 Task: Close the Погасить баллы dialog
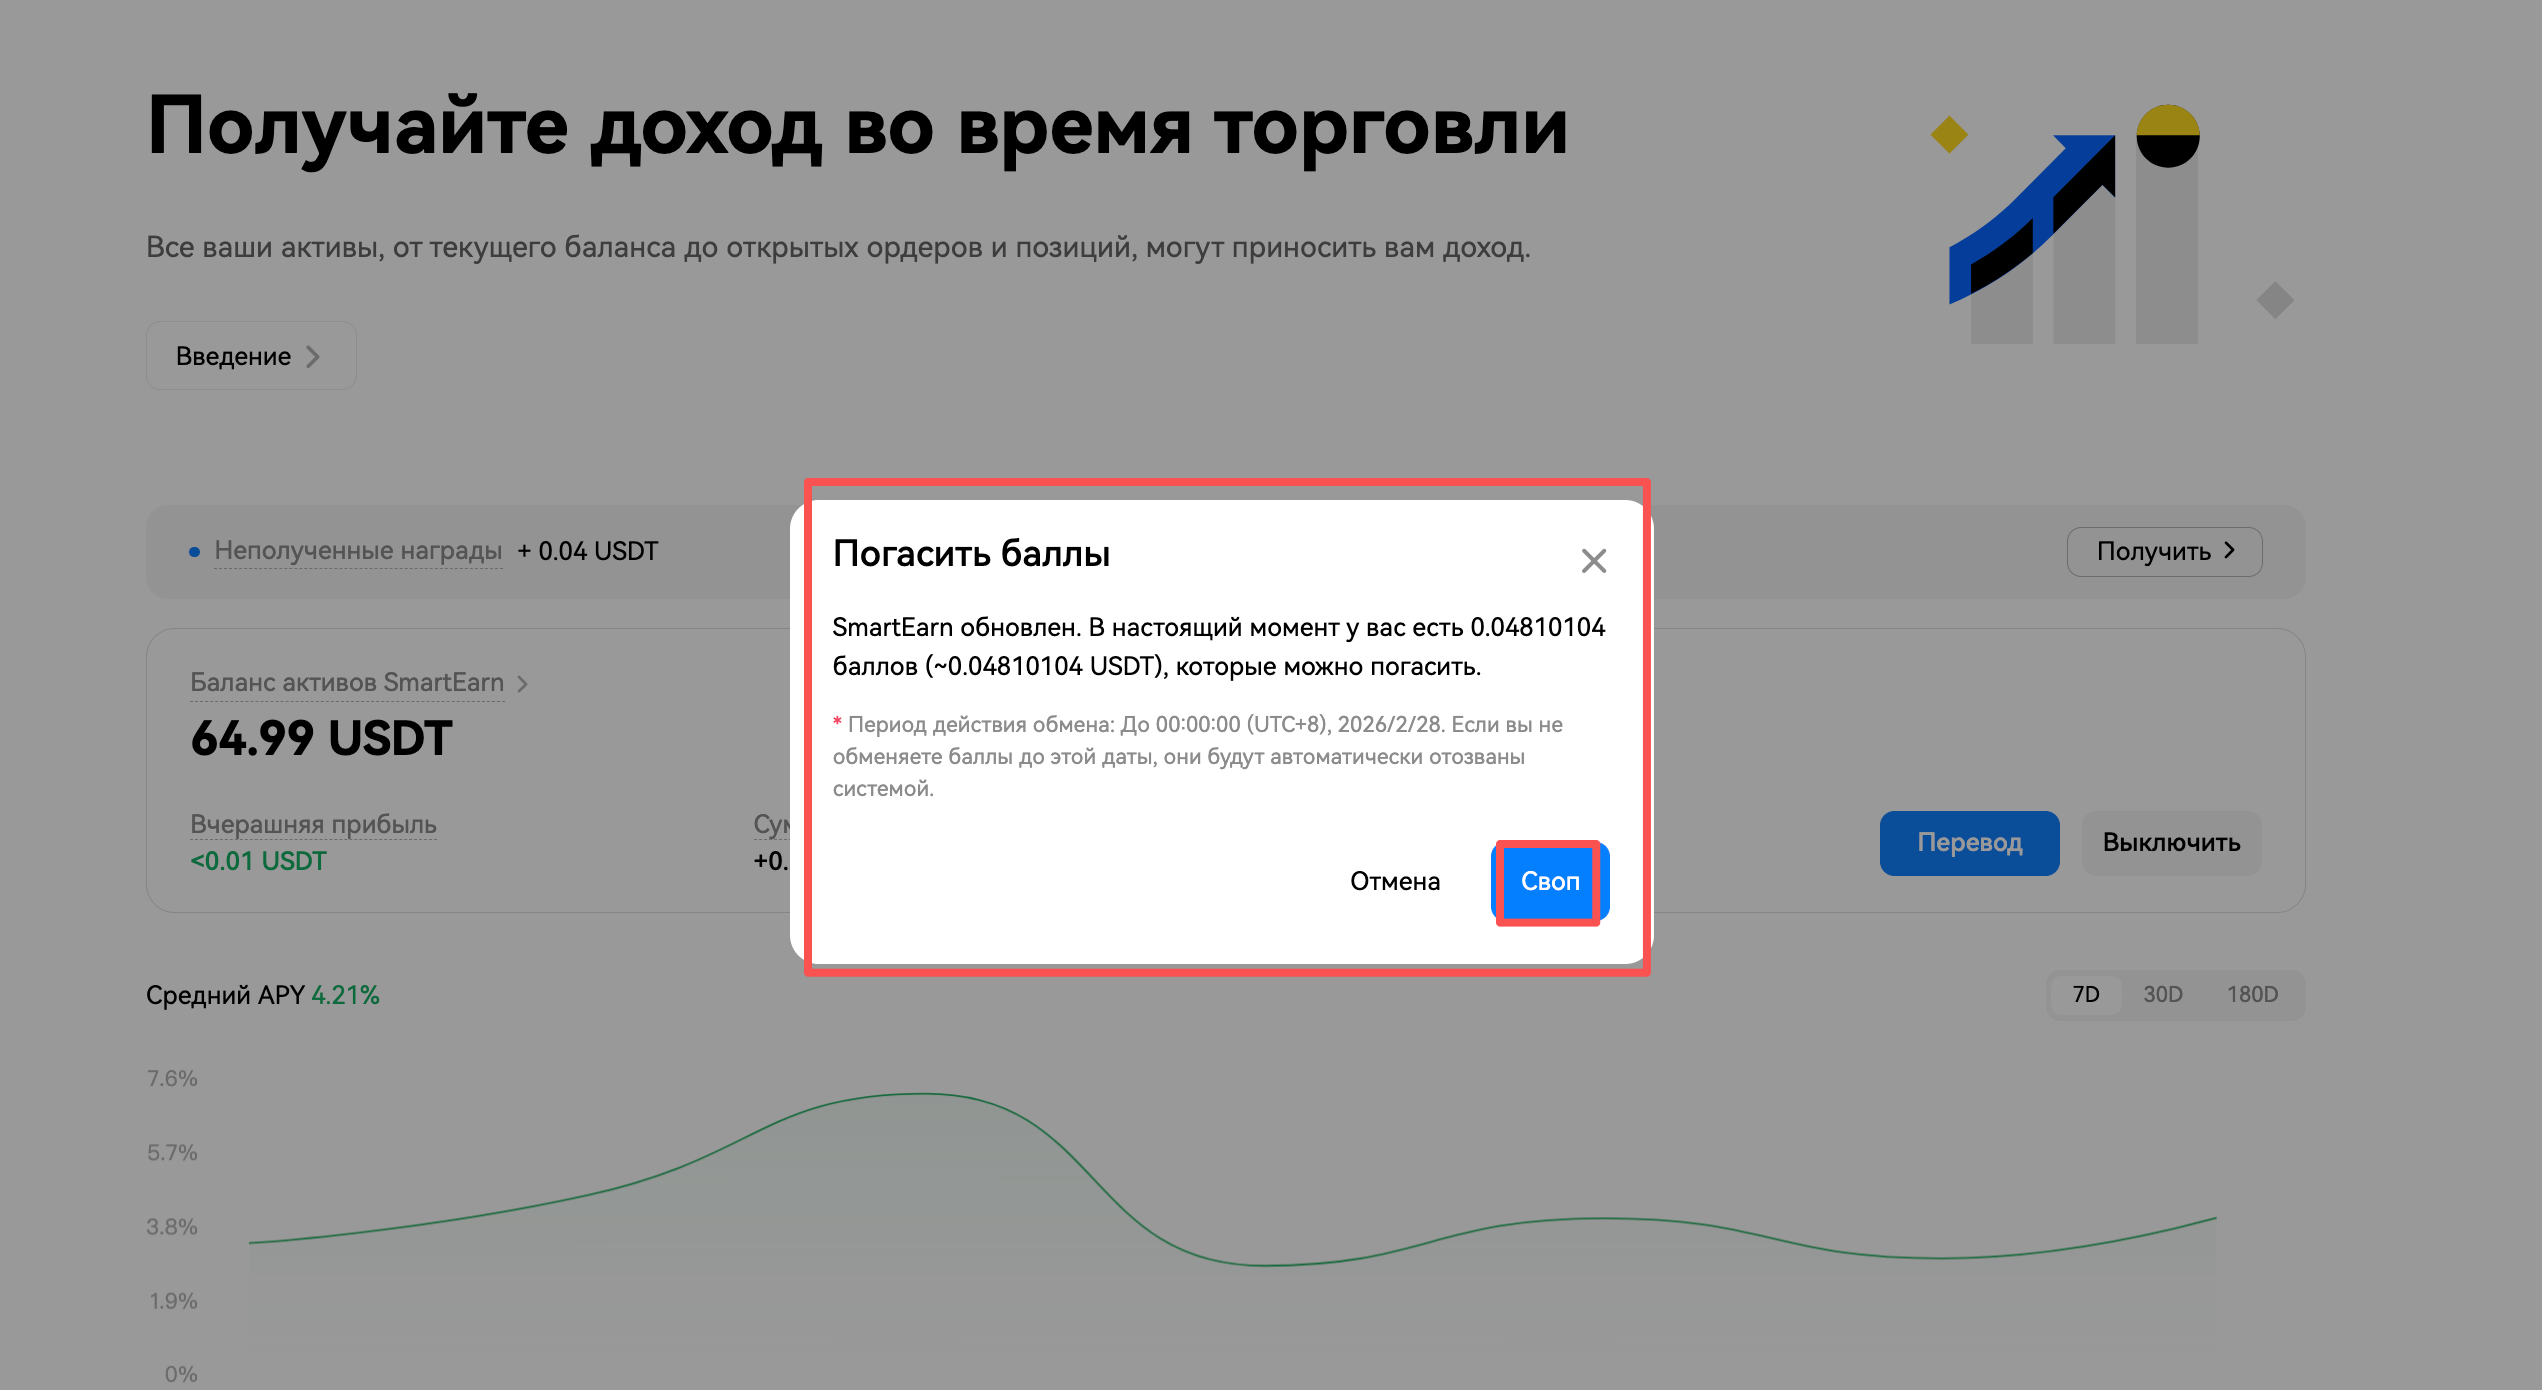[x=1593, y=561]
